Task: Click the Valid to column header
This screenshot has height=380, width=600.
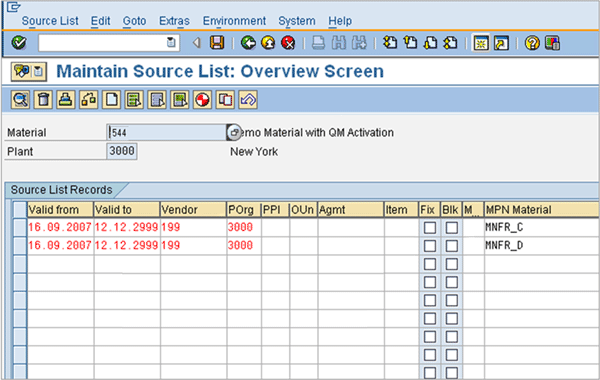Action: coord(127,210)
